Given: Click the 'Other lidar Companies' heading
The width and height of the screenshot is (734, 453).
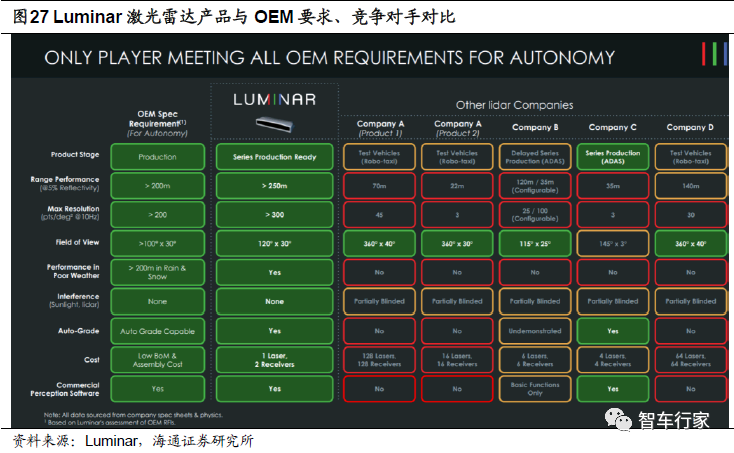Looking at the screenshot, I should (x=514, y=105).
